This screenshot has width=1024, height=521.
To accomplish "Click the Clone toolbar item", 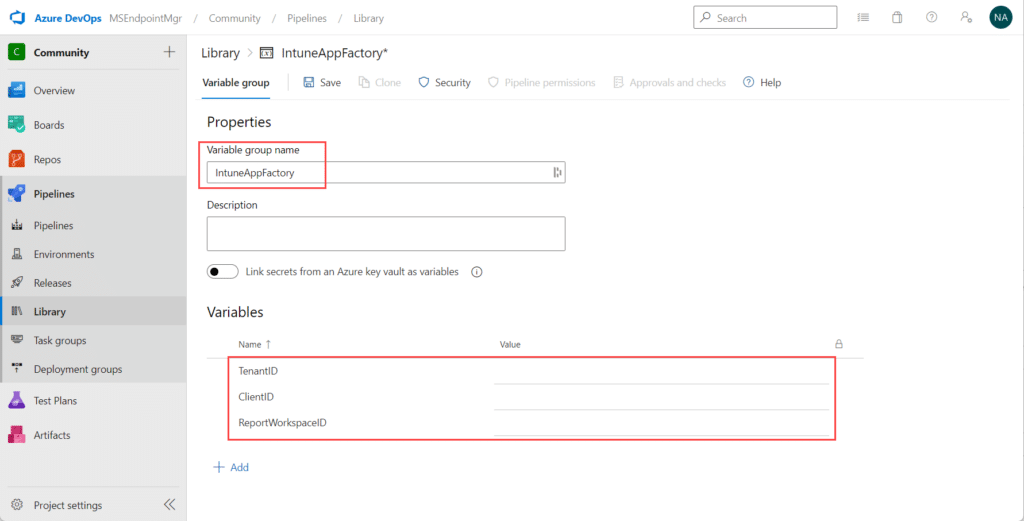I will [x=379, y=82].
